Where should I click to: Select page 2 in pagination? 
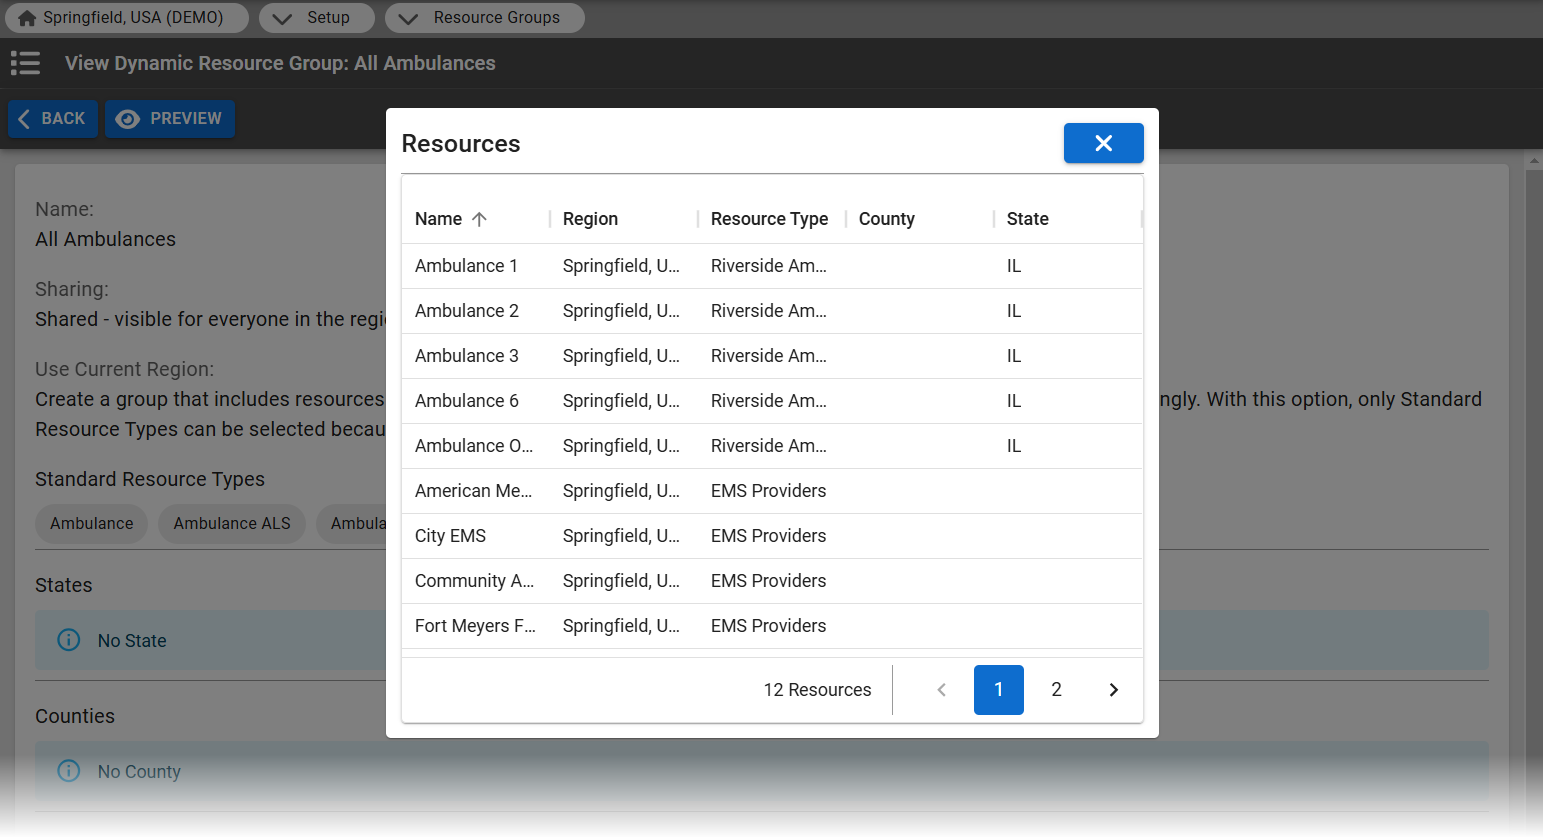(x=1056, y=690)
